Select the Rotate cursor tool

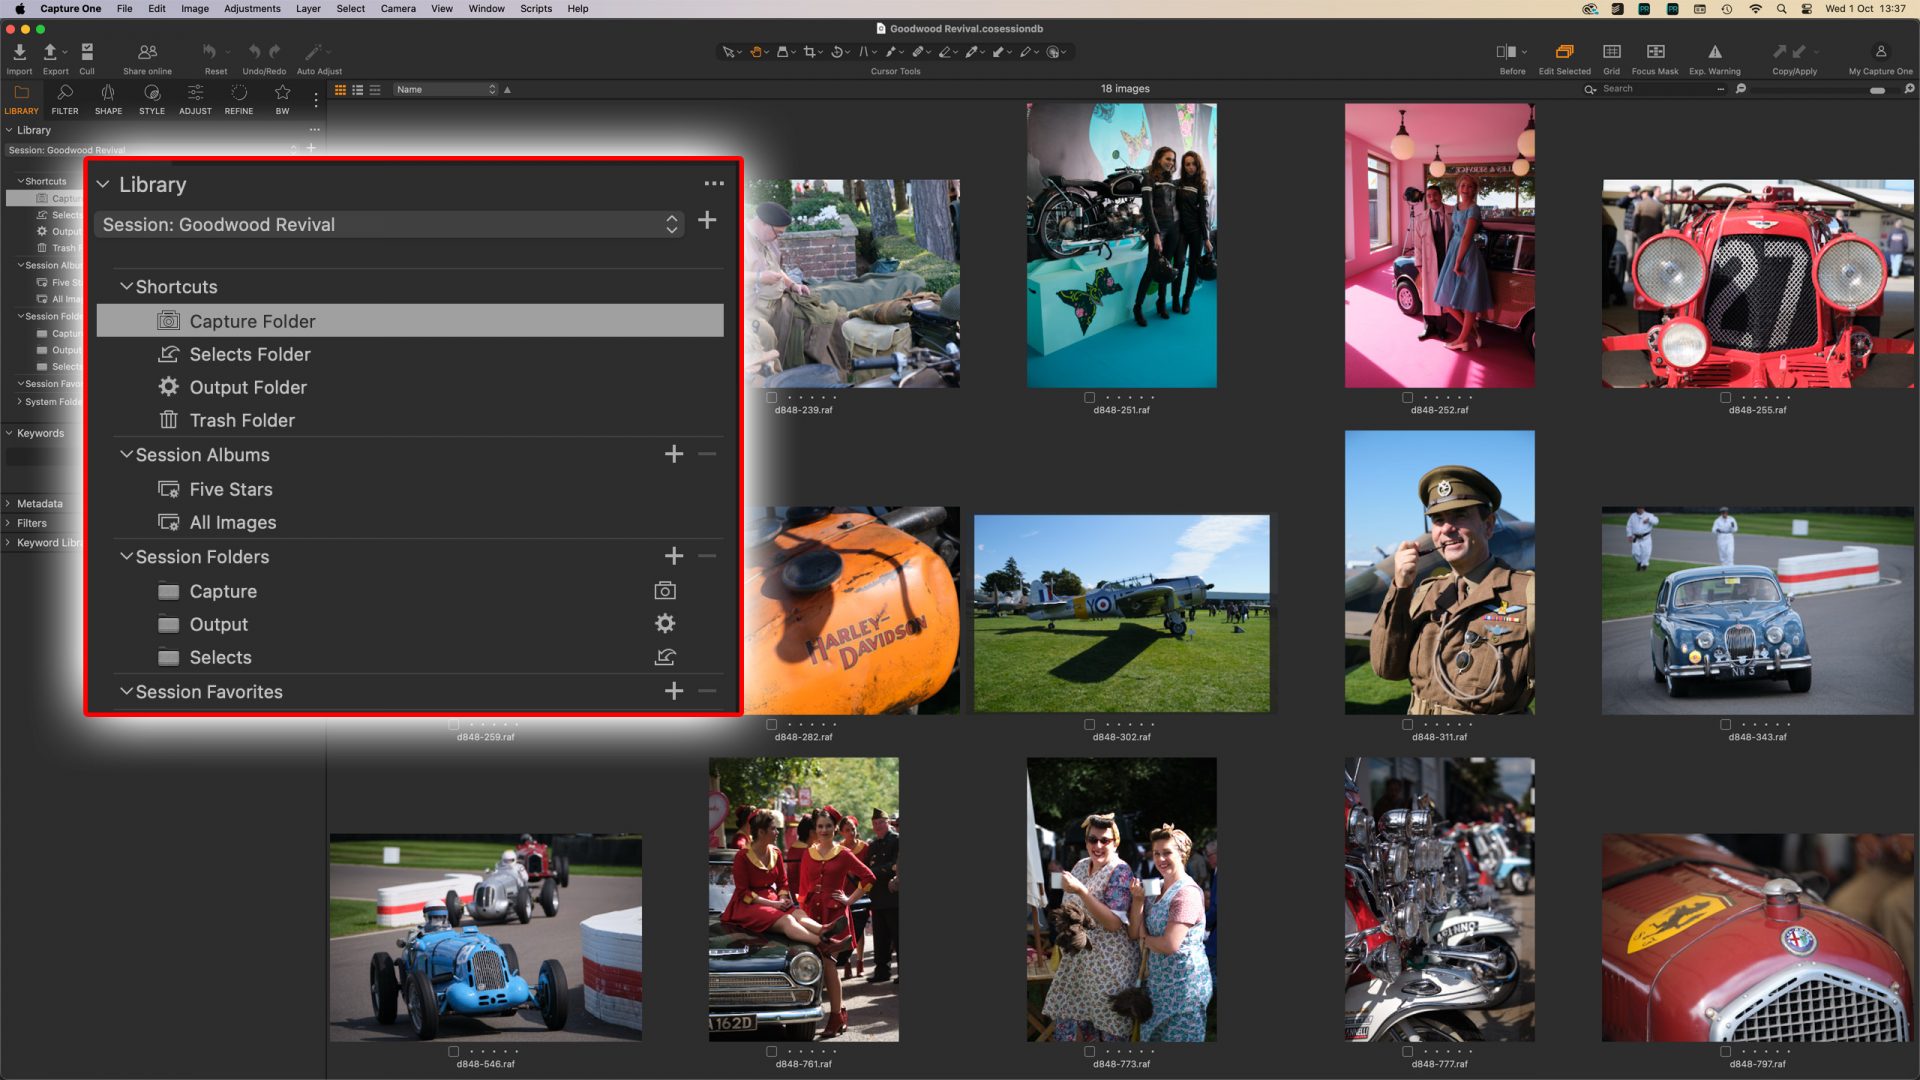tap(838, 52)
